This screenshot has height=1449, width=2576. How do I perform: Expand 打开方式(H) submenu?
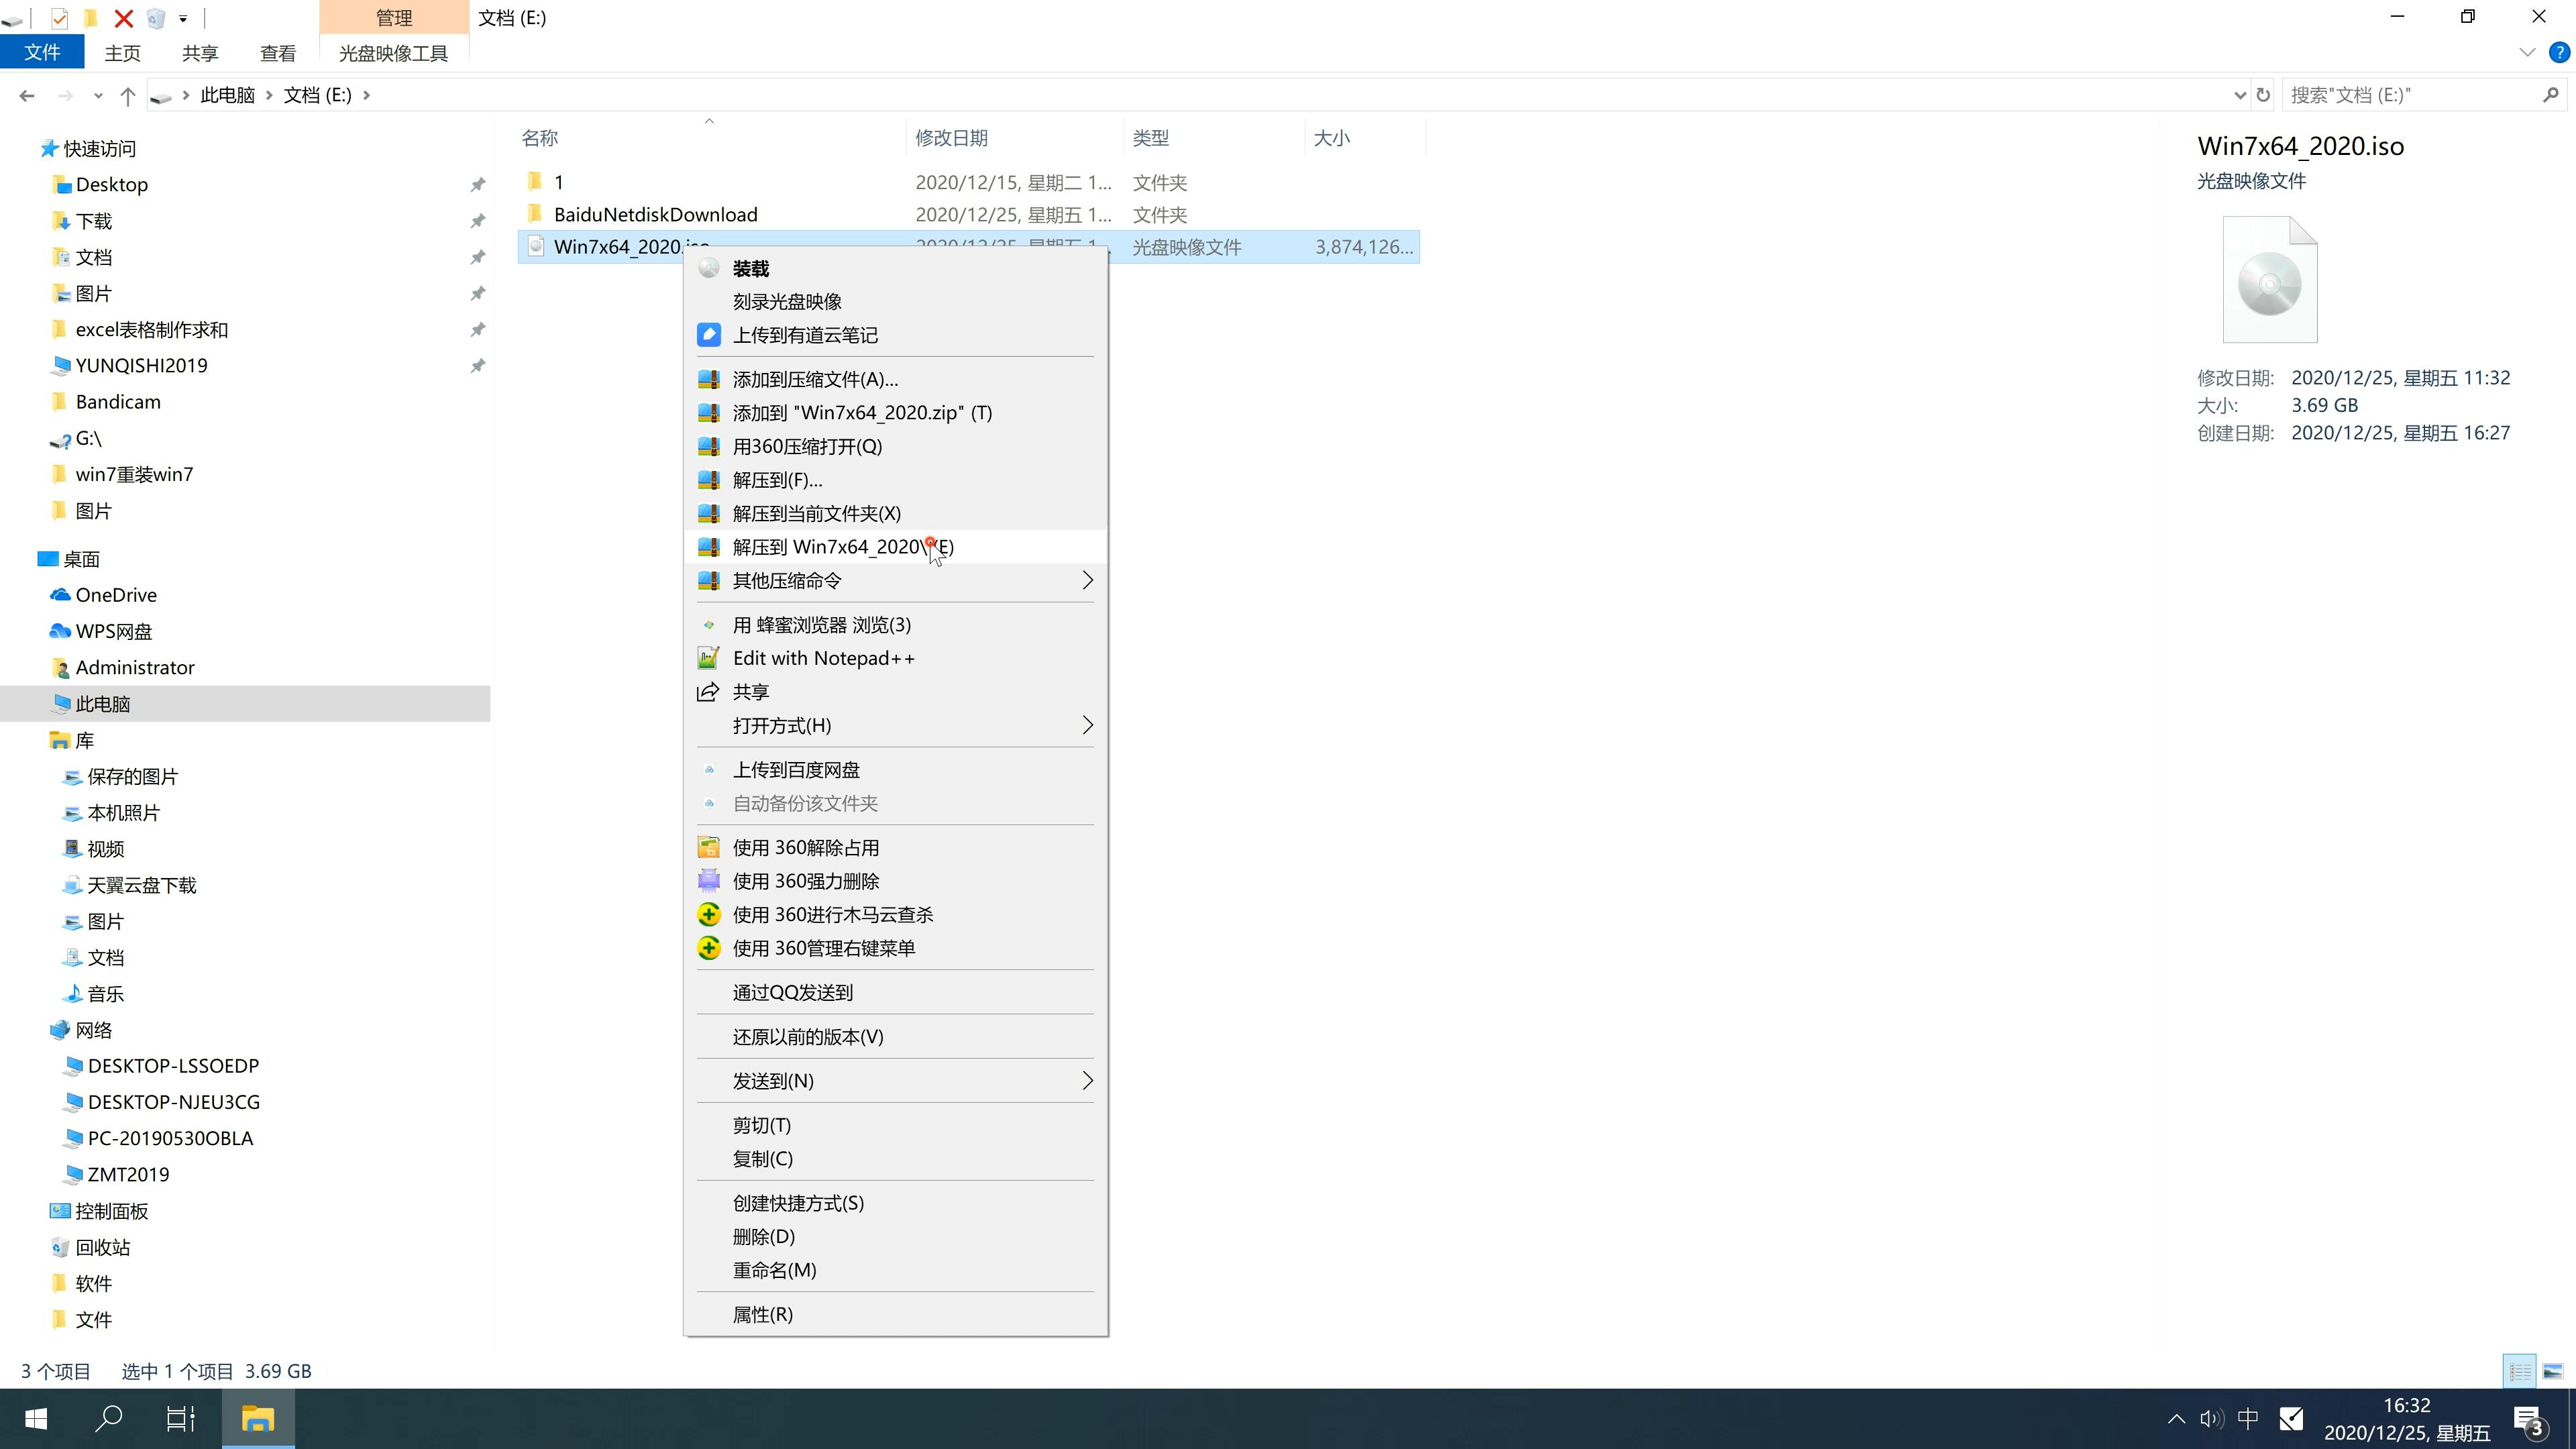click(x=1086, y=725)
